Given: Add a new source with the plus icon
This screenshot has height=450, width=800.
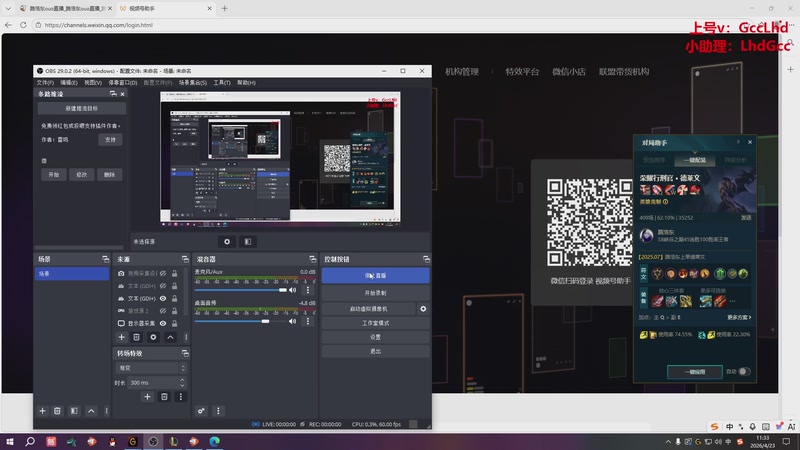Looking at the screenshot, I should tap(121, 337).
